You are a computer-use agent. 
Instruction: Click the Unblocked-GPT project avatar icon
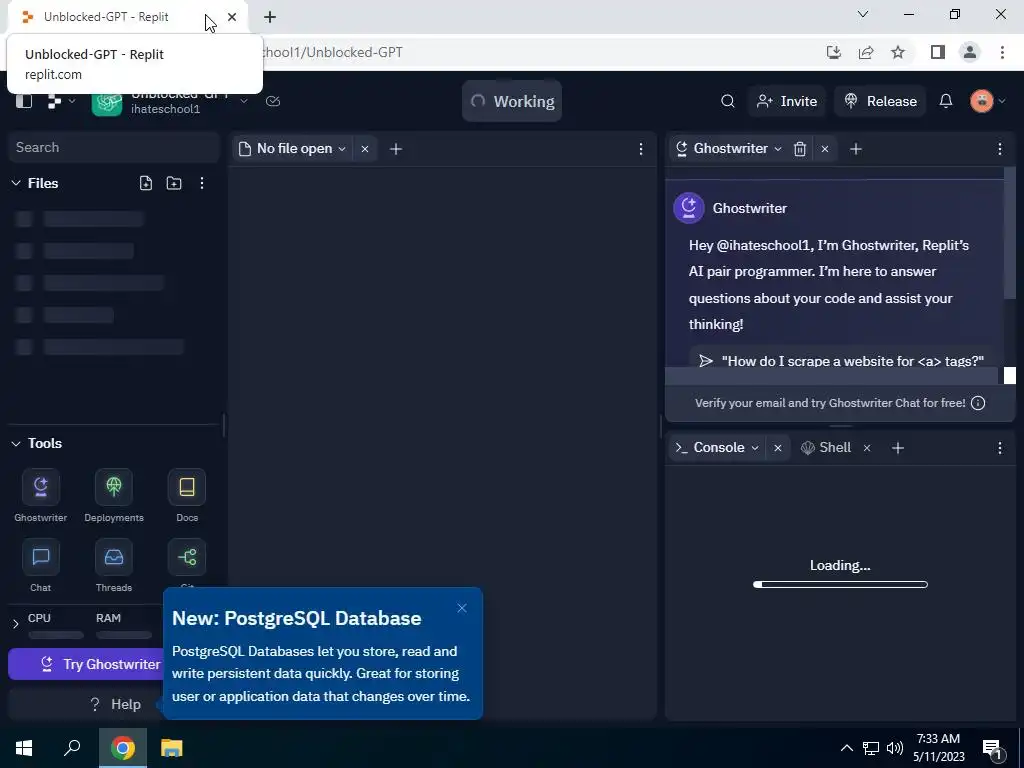point(107,103)
